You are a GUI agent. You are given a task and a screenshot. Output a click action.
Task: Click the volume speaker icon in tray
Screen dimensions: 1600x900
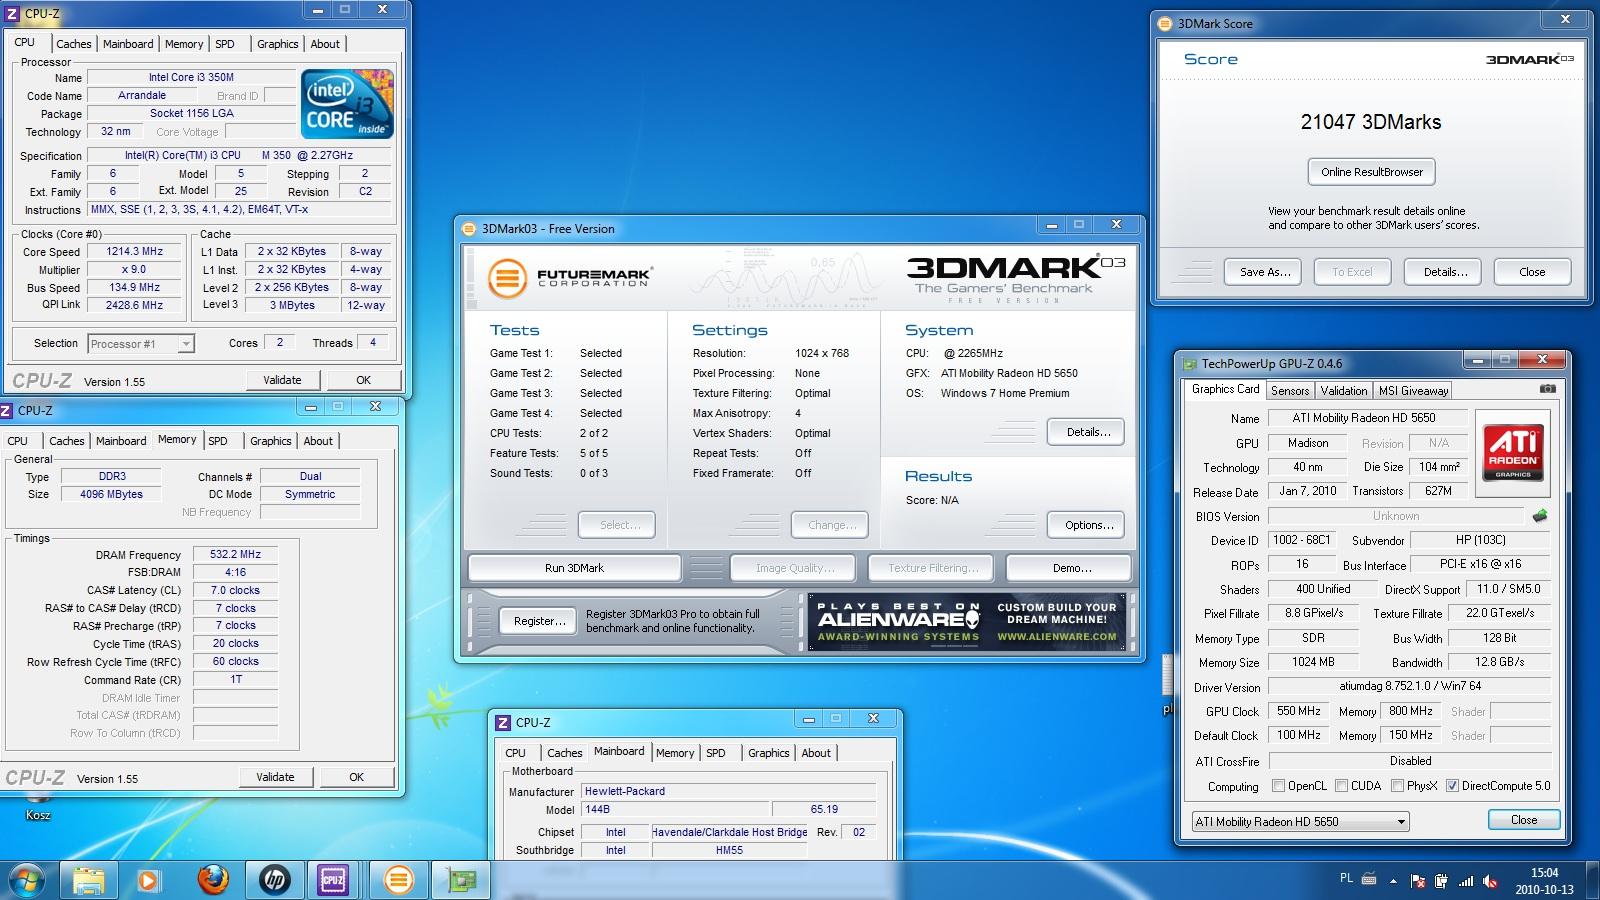coord(1490,881)
